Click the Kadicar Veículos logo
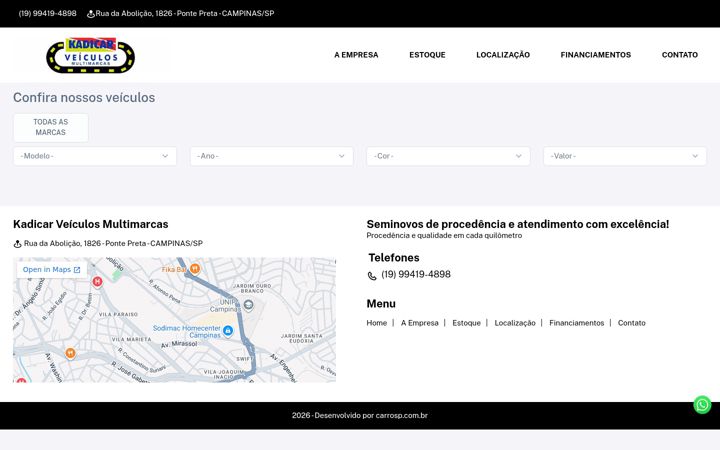The width and height of the screenshot is (720, 450). click(x=90, y=55)
